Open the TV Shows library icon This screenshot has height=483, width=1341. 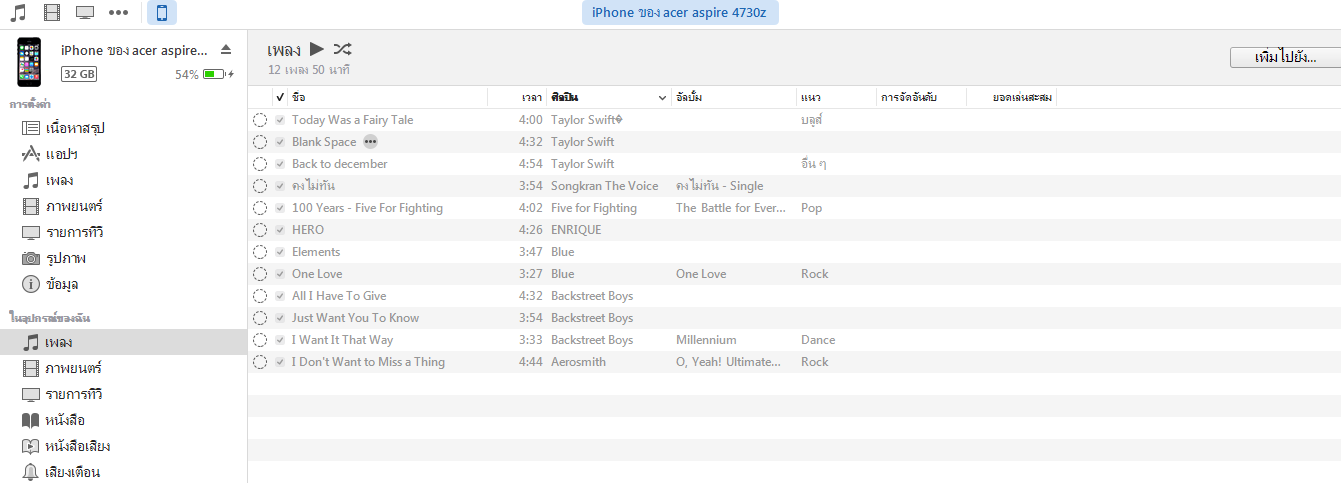tap(85, 13)
